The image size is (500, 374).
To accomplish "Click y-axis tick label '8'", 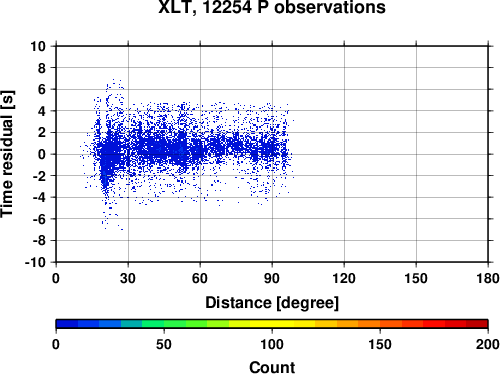I will click(x=42, y=68).
